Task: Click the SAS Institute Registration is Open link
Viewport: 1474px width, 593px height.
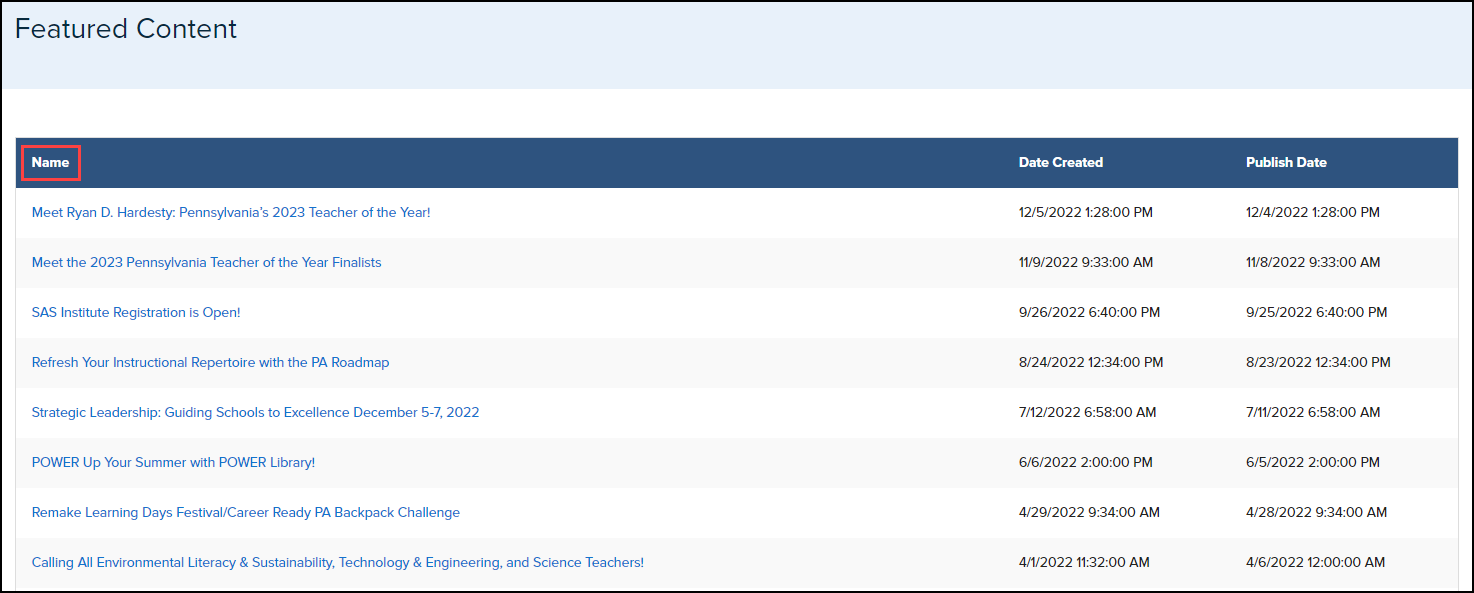Action: 136,312
